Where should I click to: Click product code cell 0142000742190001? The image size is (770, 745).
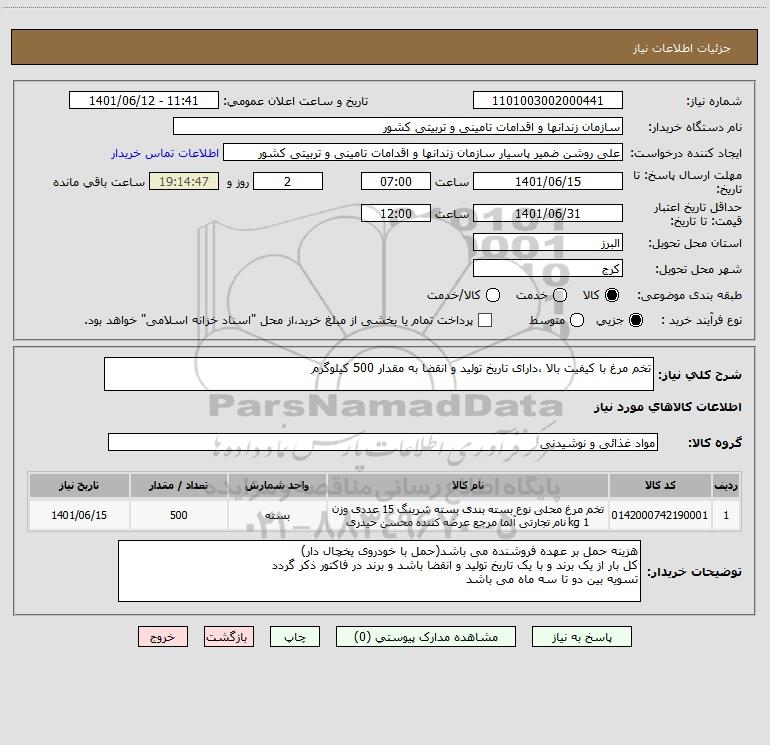pos(660,515)
